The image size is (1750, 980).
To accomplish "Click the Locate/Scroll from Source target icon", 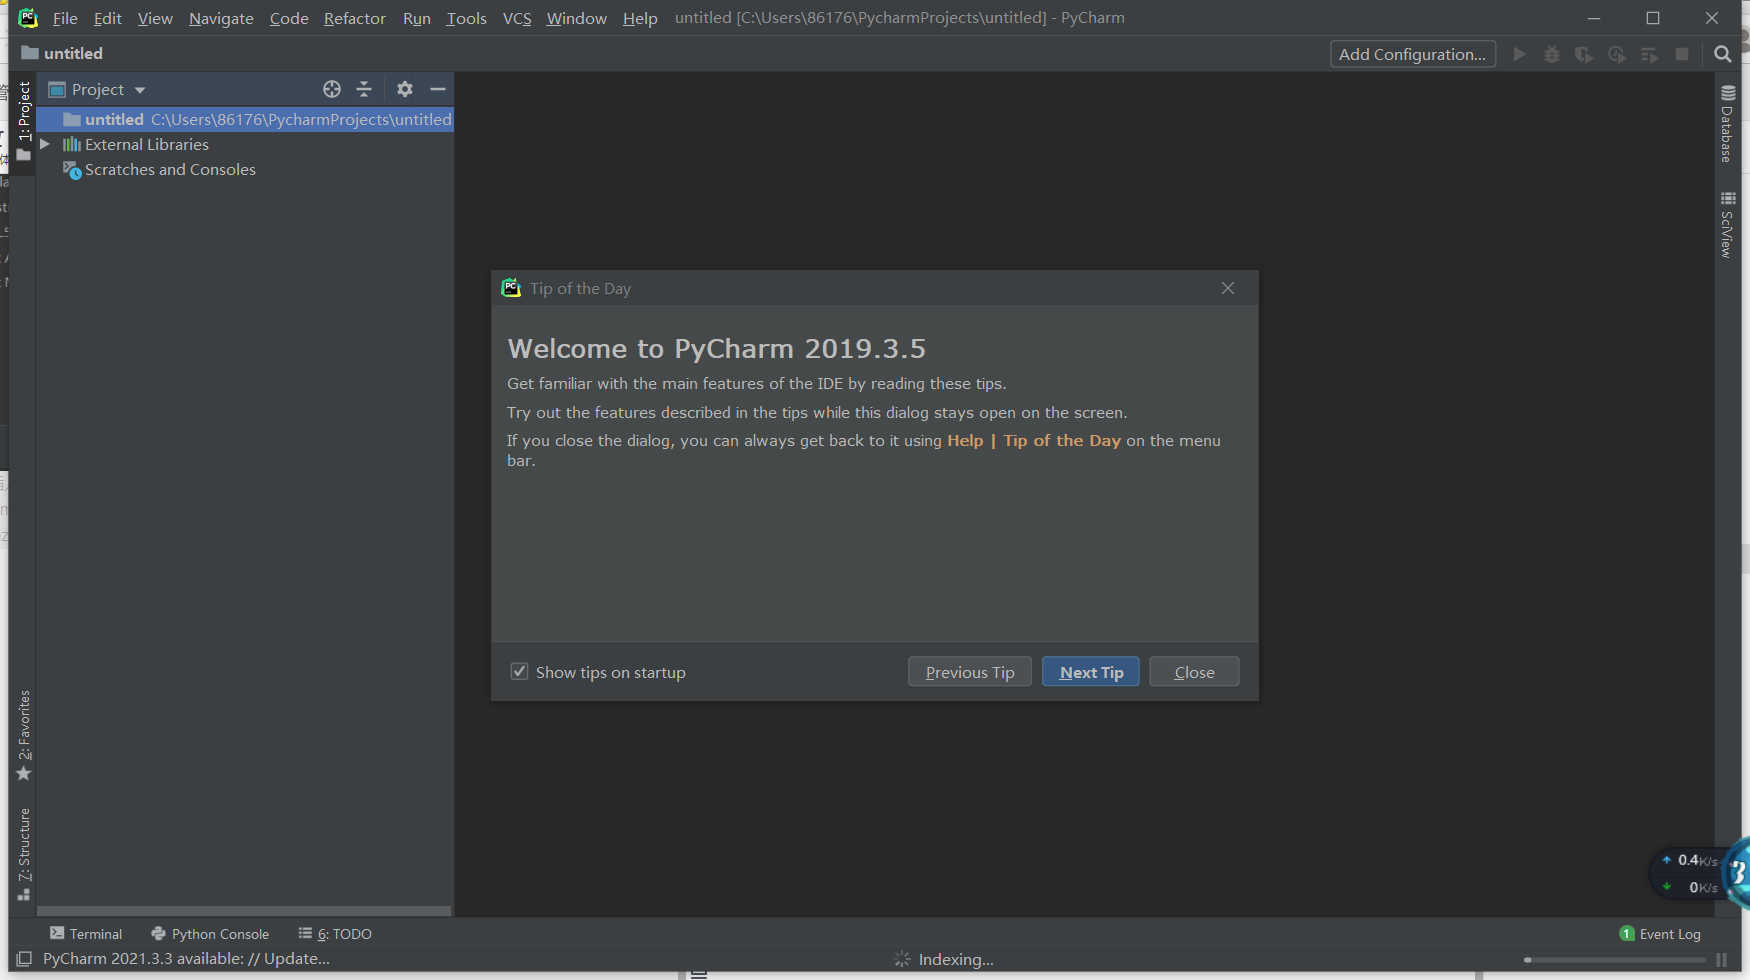I will (x=332, y=89).
